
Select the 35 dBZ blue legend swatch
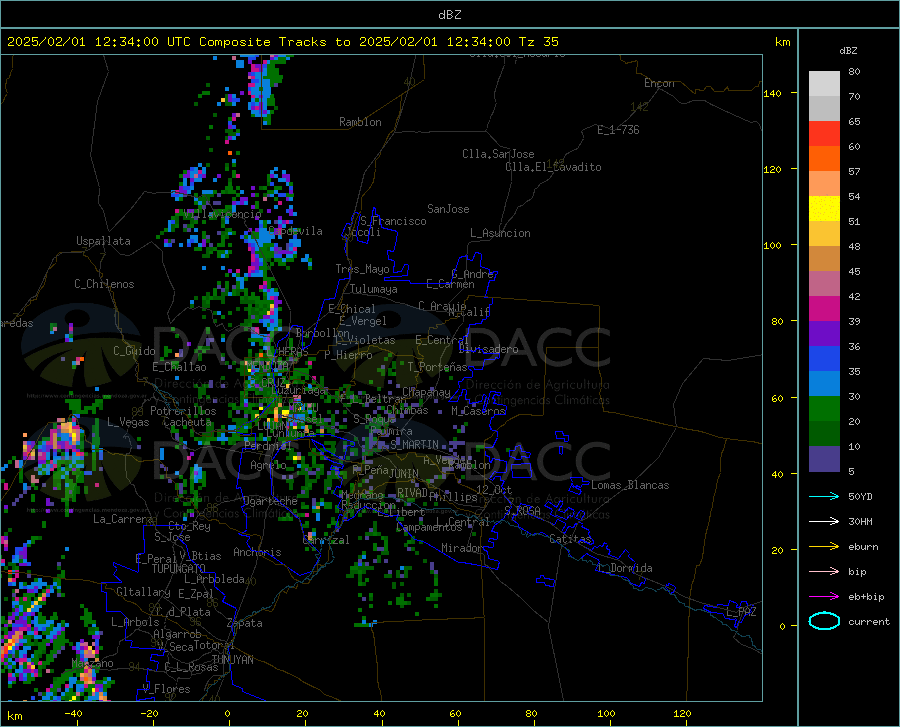point(824,359)
